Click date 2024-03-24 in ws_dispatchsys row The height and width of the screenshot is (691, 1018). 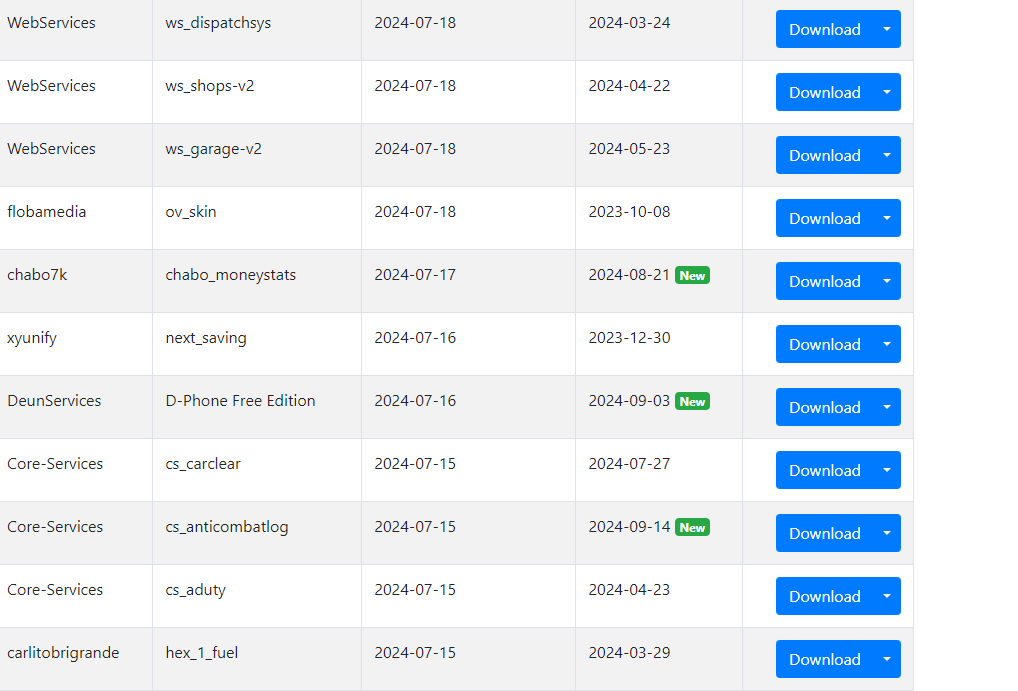pos(629,23)
